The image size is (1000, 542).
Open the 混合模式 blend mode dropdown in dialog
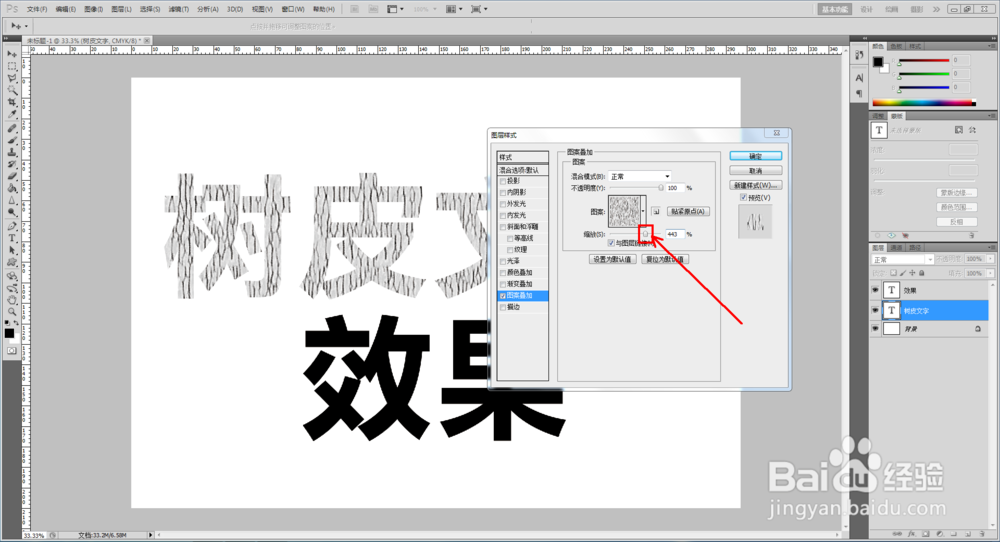(640, 177)
